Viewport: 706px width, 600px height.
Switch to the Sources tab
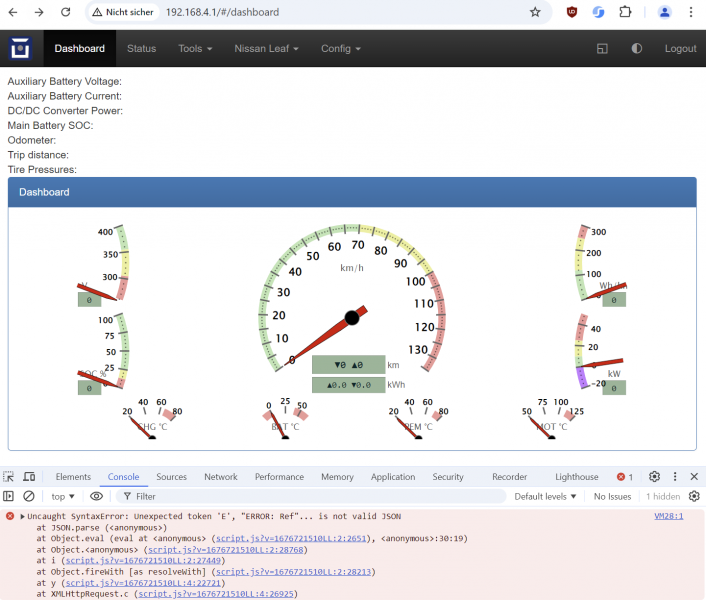click(x=172, y=477)
